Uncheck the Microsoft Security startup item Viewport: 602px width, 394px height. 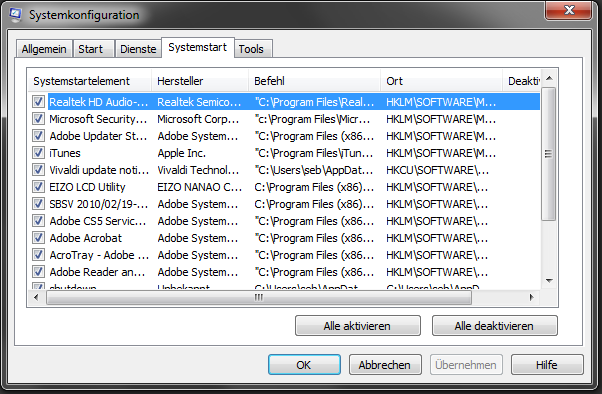click(x=38, y=119)
